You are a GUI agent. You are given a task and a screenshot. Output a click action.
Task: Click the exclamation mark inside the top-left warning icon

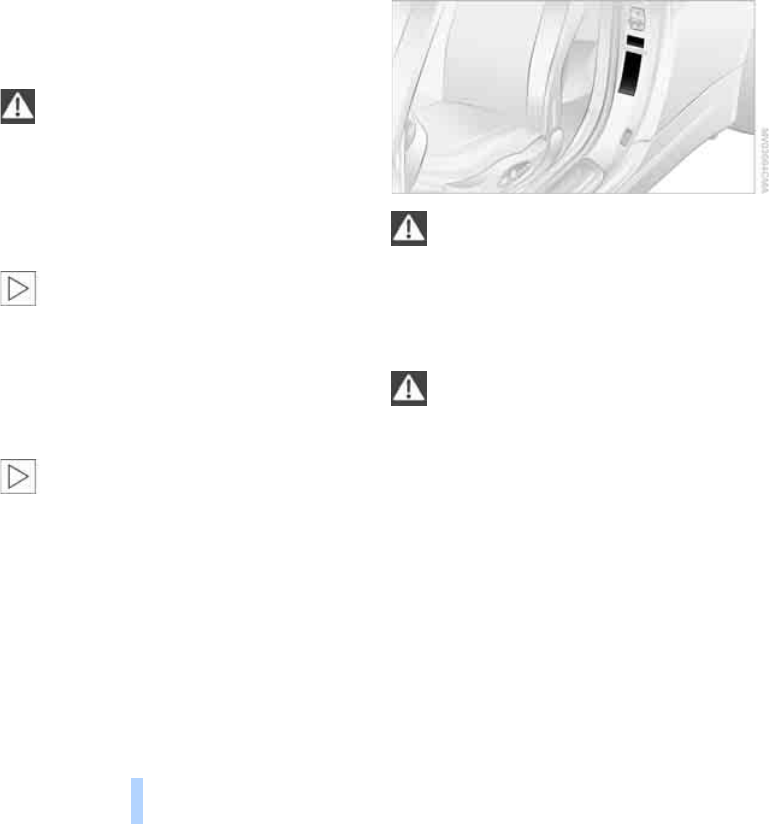(x=18, y=107)
